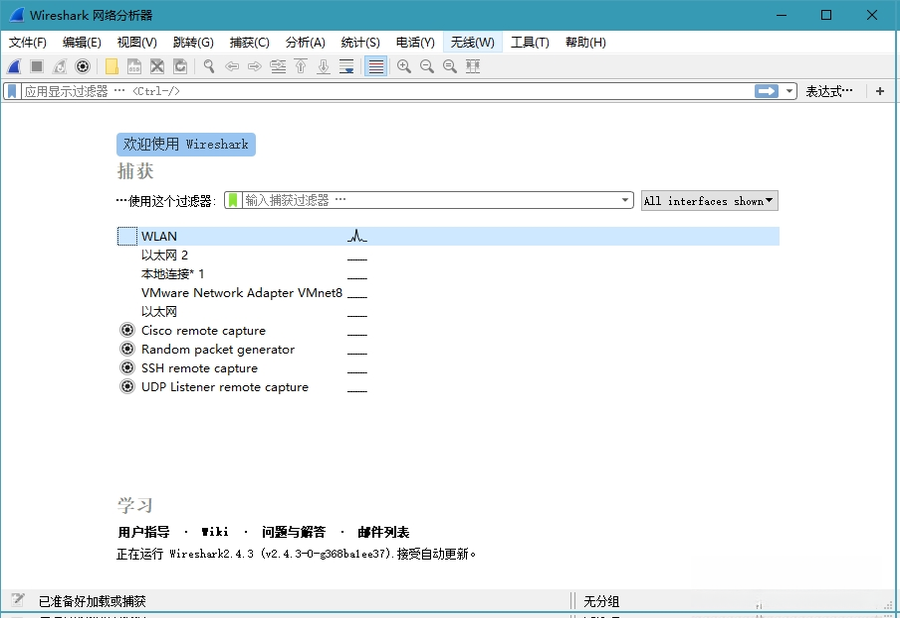Screen dimensions: 900x618
Task: Open a capture file with the folder icon
Action: point(112,67)
